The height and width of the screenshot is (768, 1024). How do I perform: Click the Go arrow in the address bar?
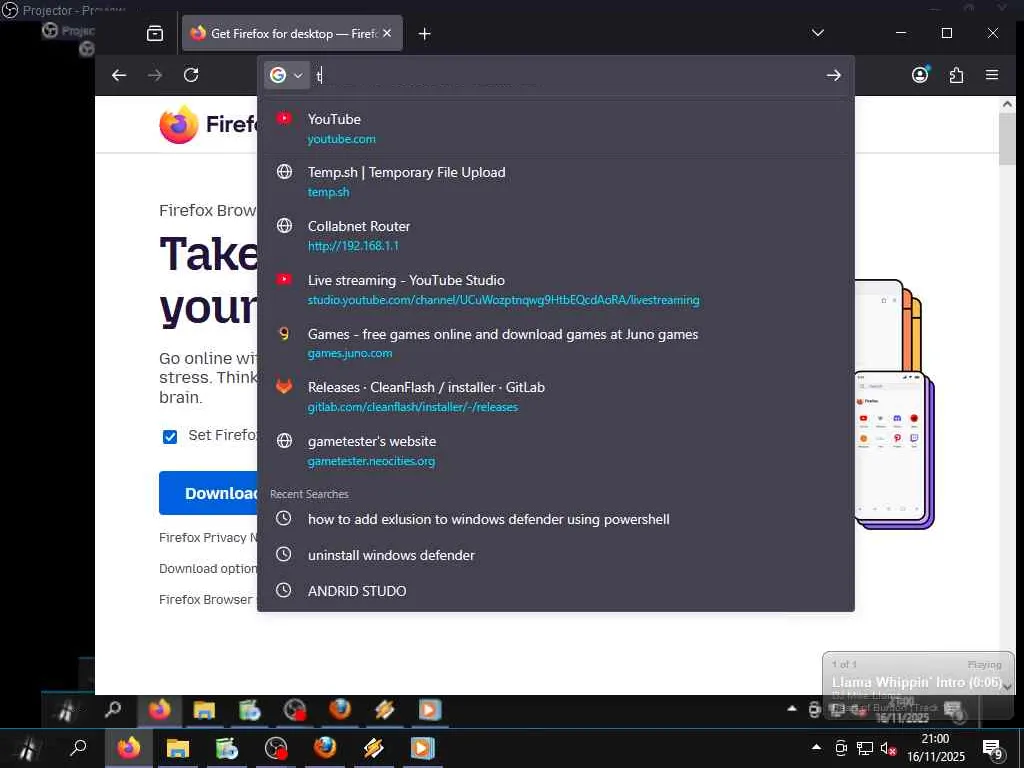833,76
